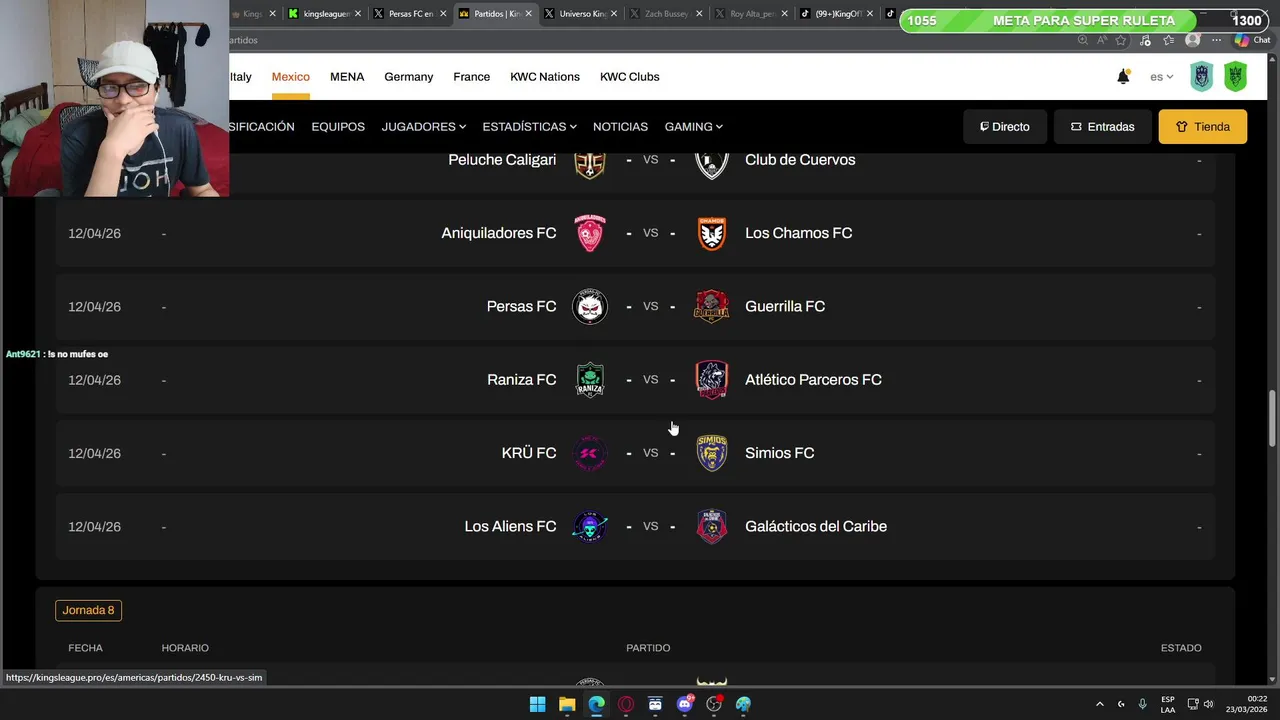Open the notifications bell icon

(1123, 76)
